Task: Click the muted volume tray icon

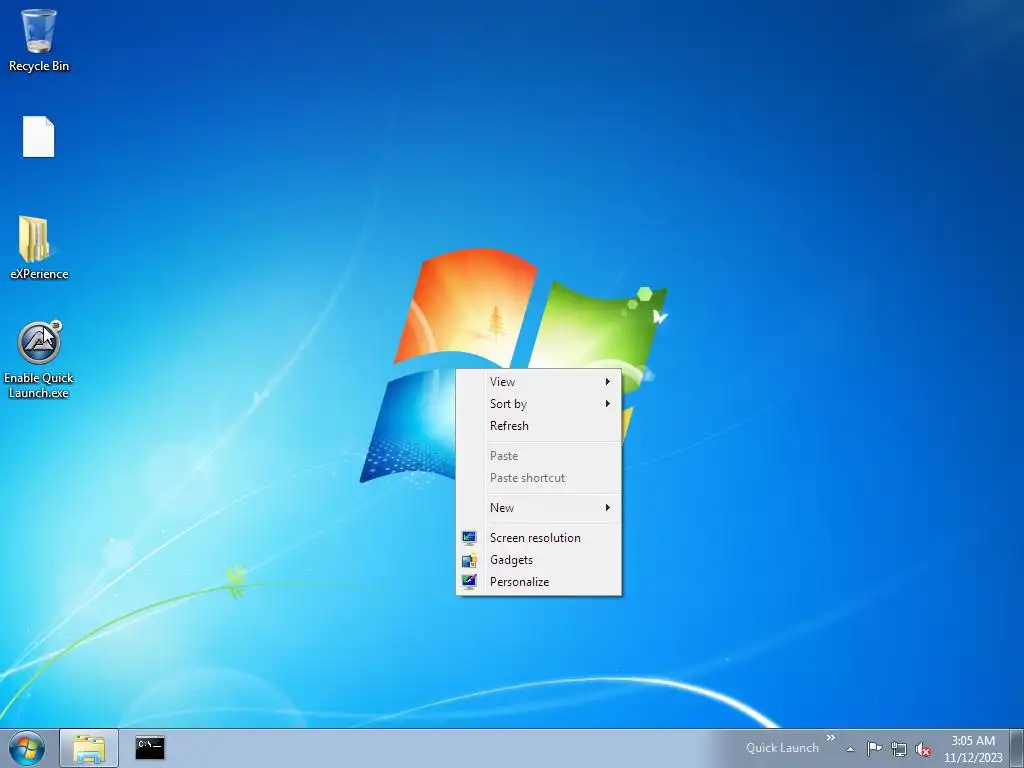Action: tap(923, 749)
